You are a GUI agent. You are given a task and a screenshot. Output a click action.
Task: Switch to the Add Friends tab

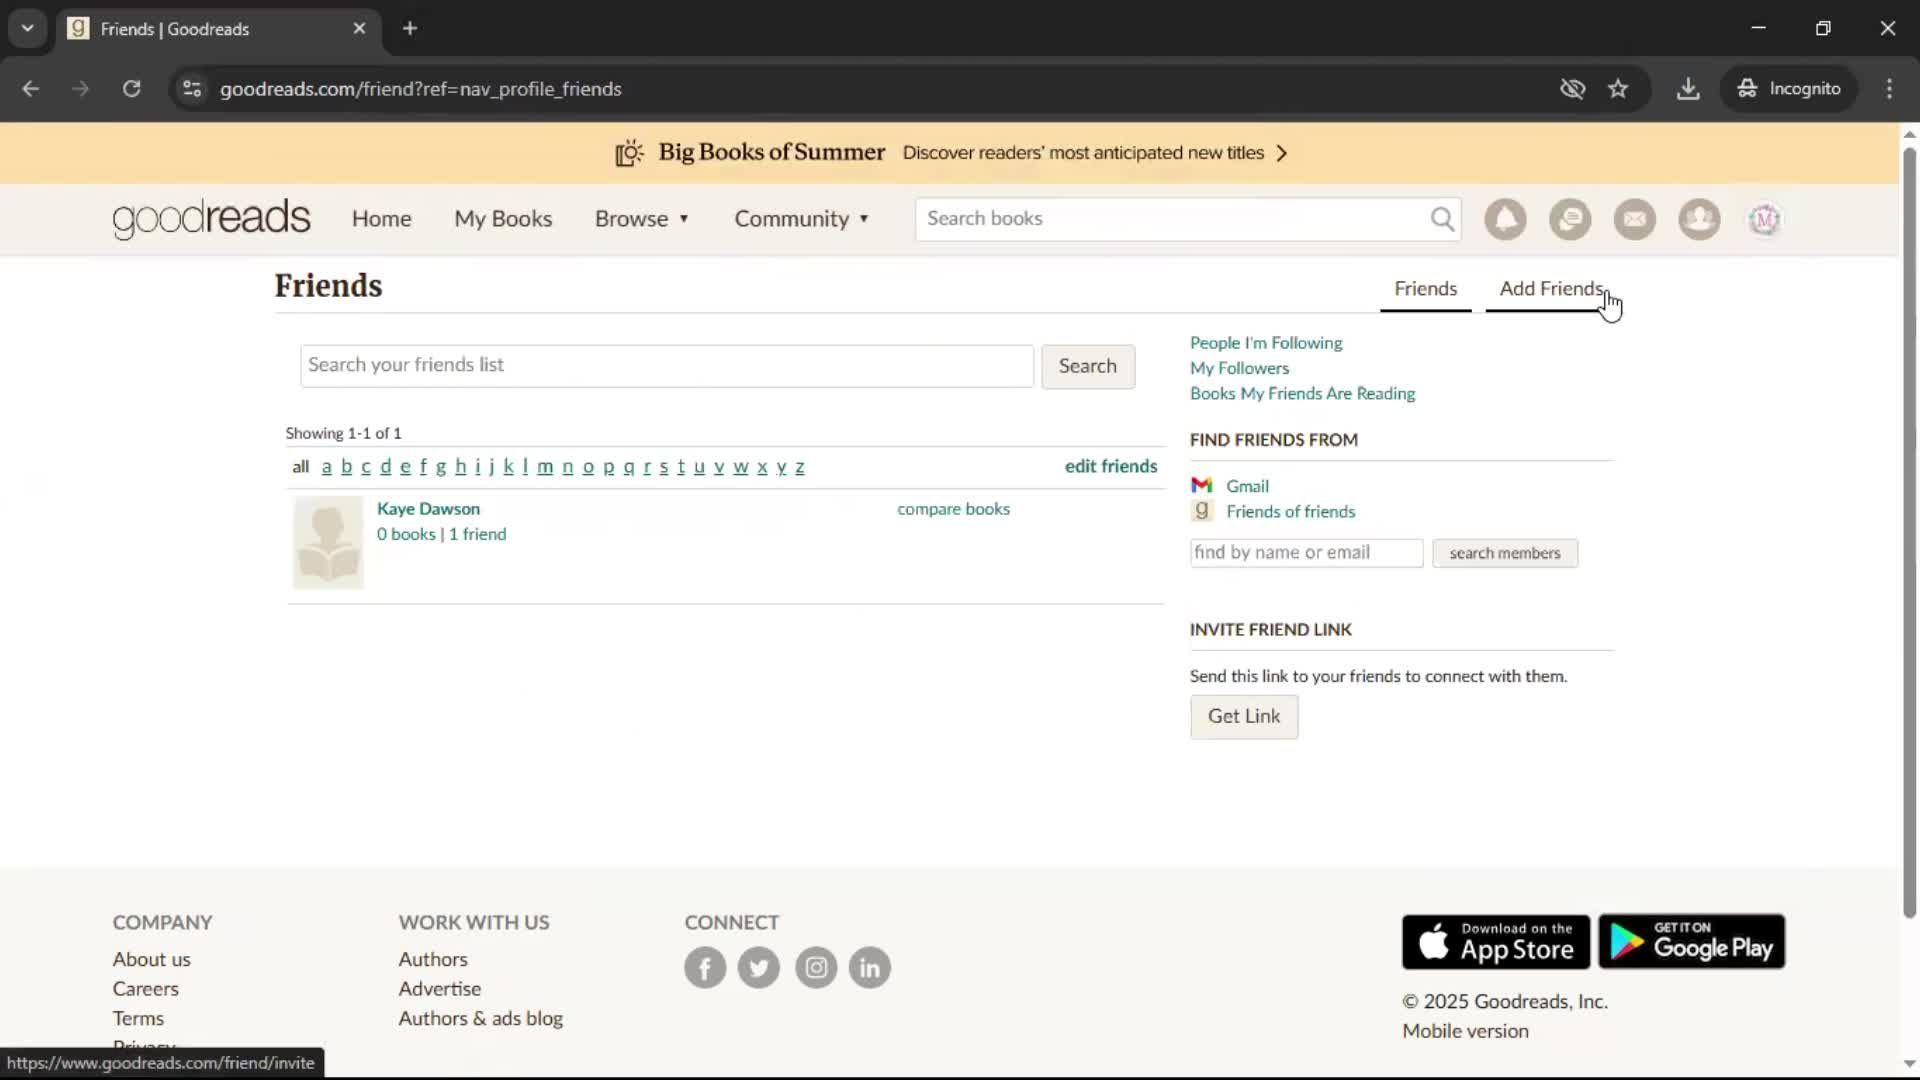[1551, 289]
